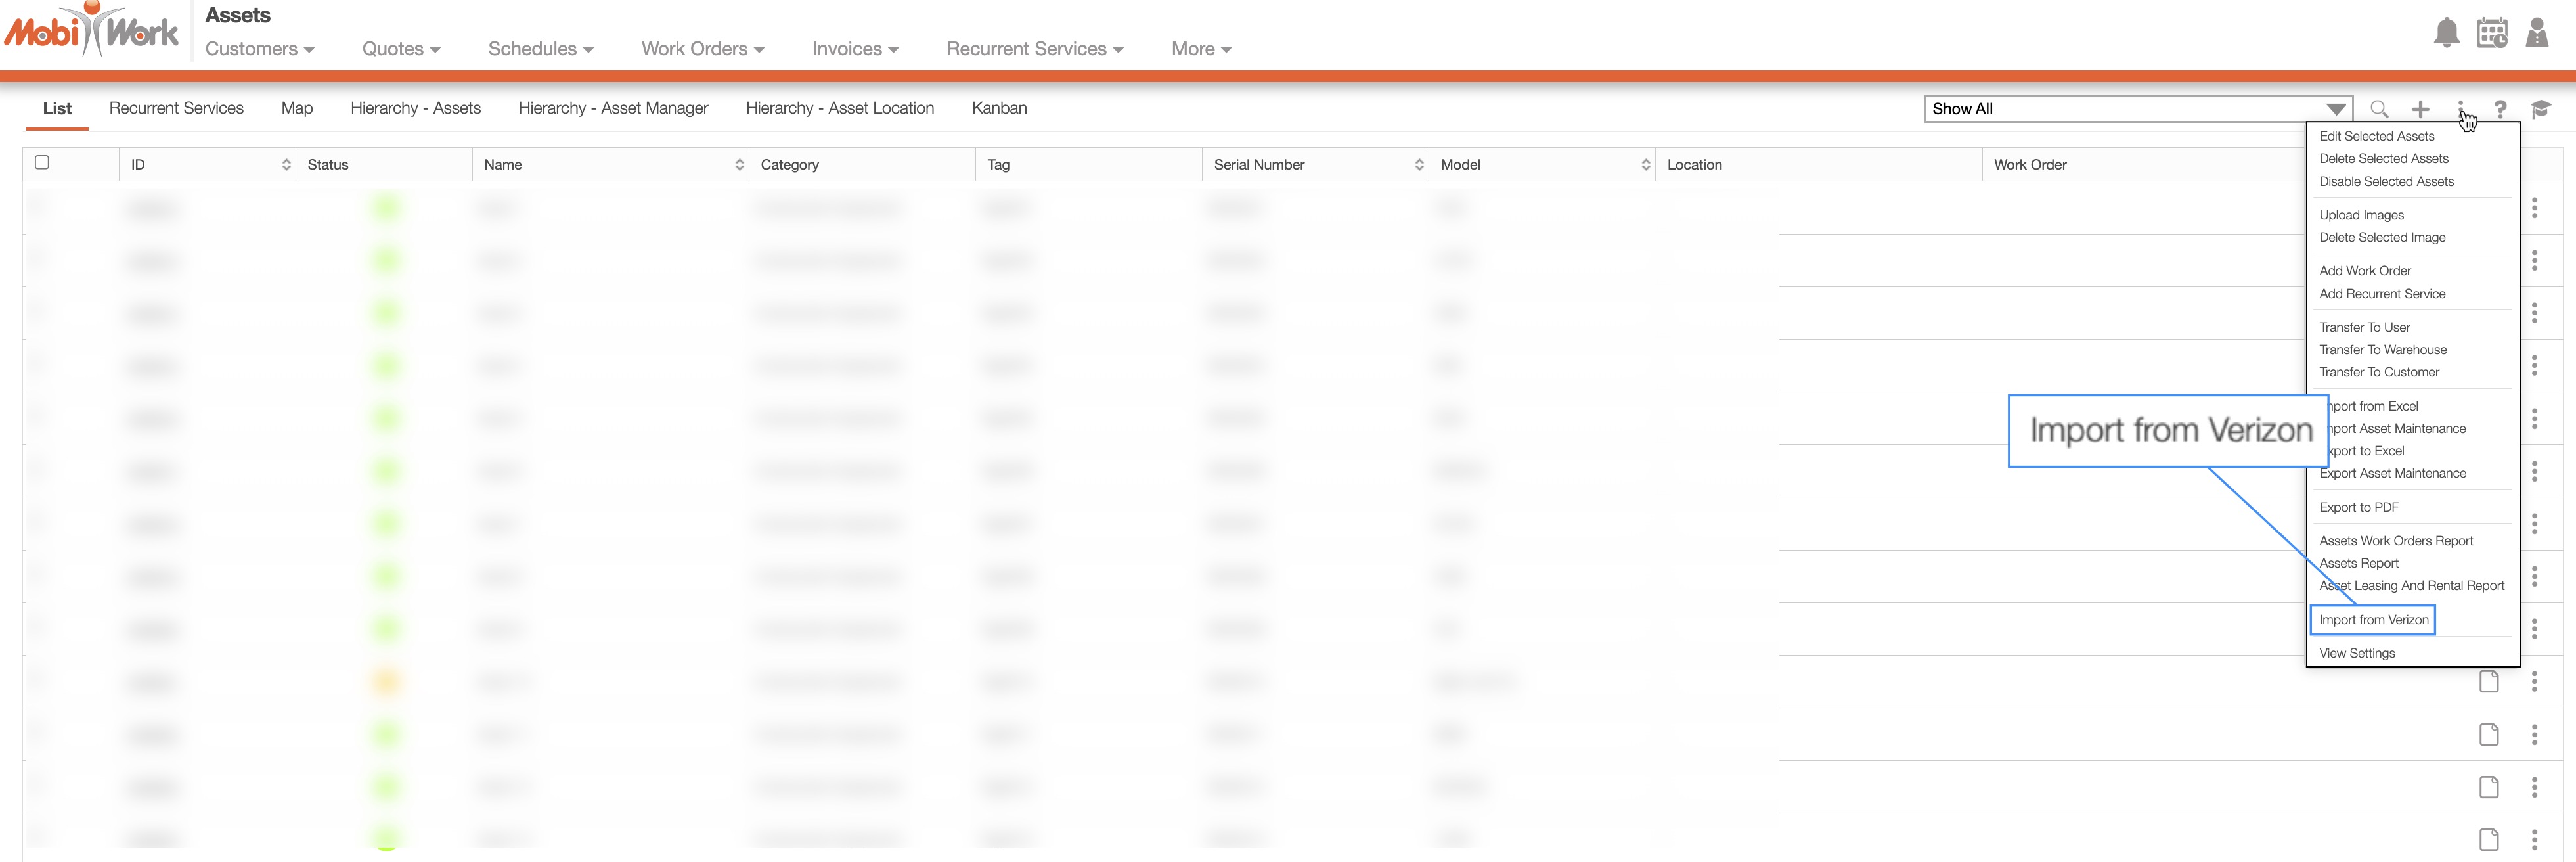Click the document icon in bottom row

2488,839
